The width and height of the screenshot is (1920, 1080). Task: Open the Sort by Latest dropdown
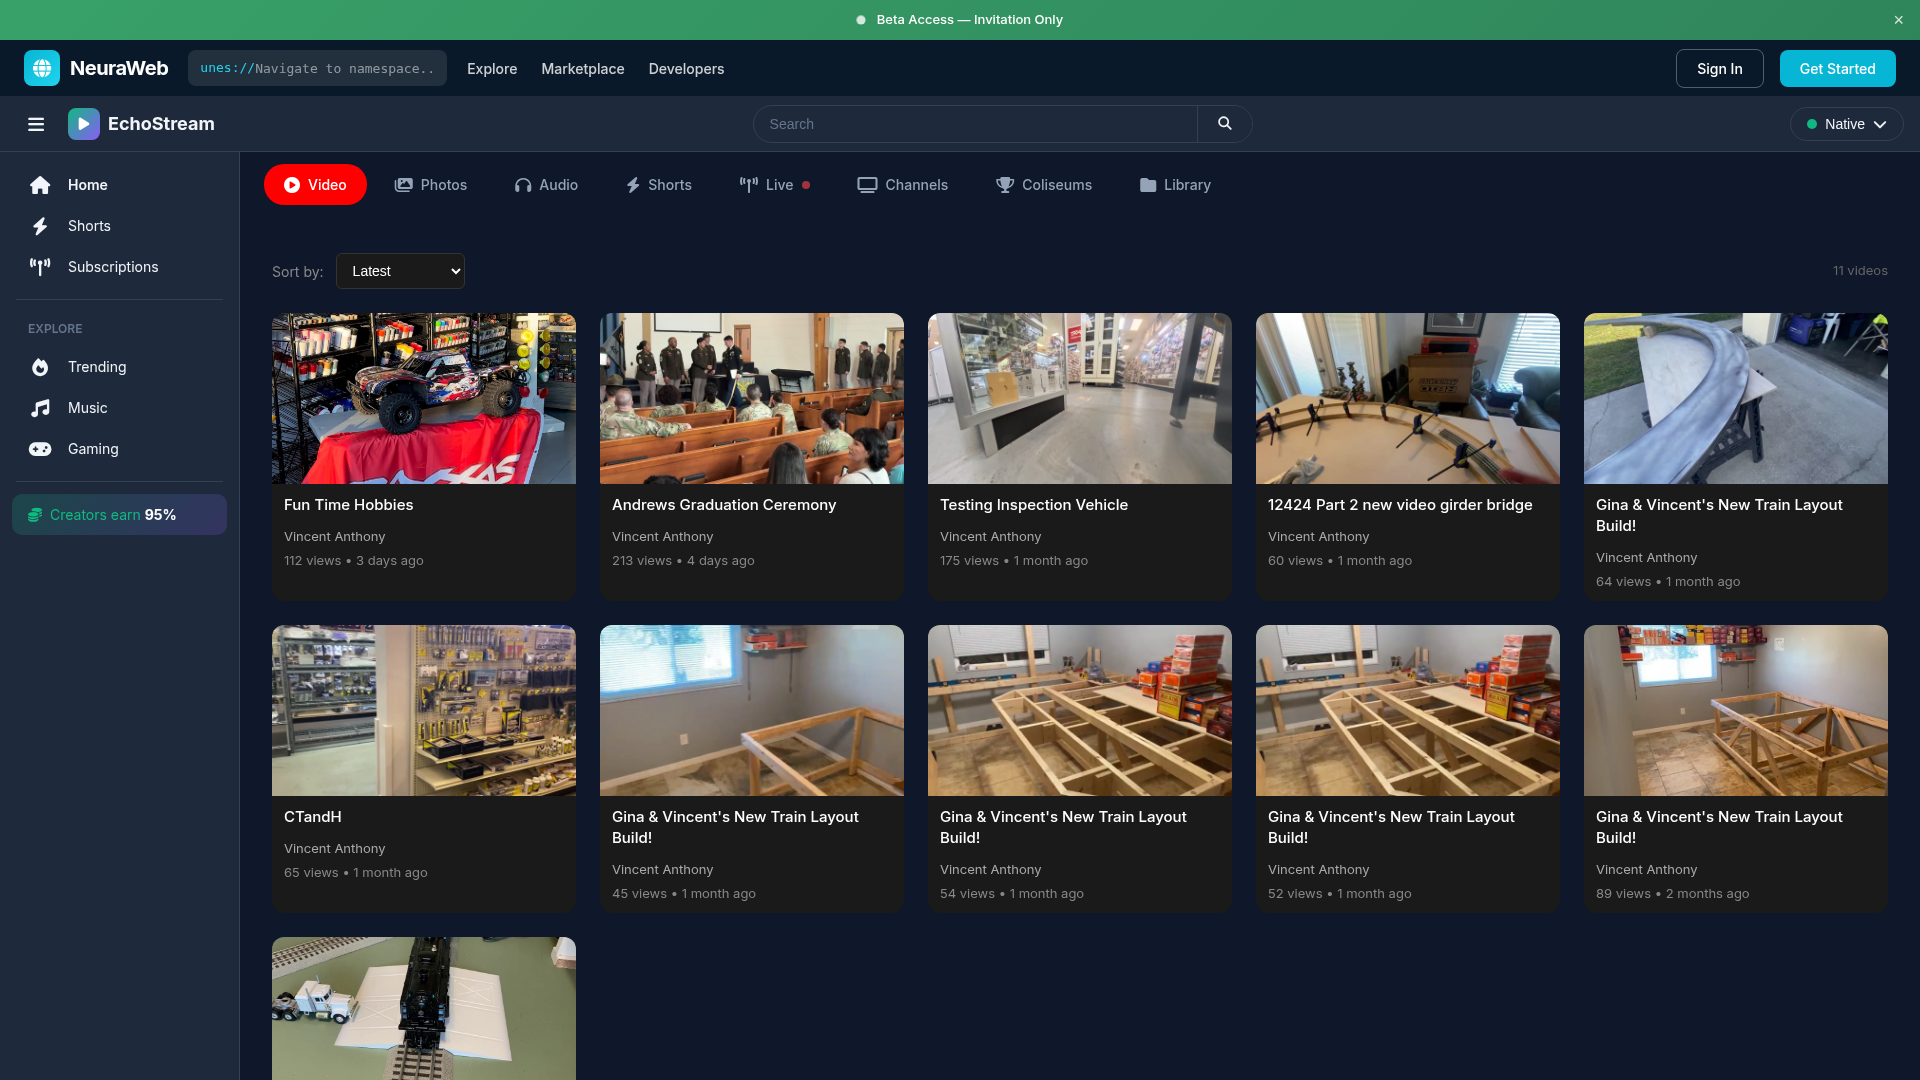[400, 271]
